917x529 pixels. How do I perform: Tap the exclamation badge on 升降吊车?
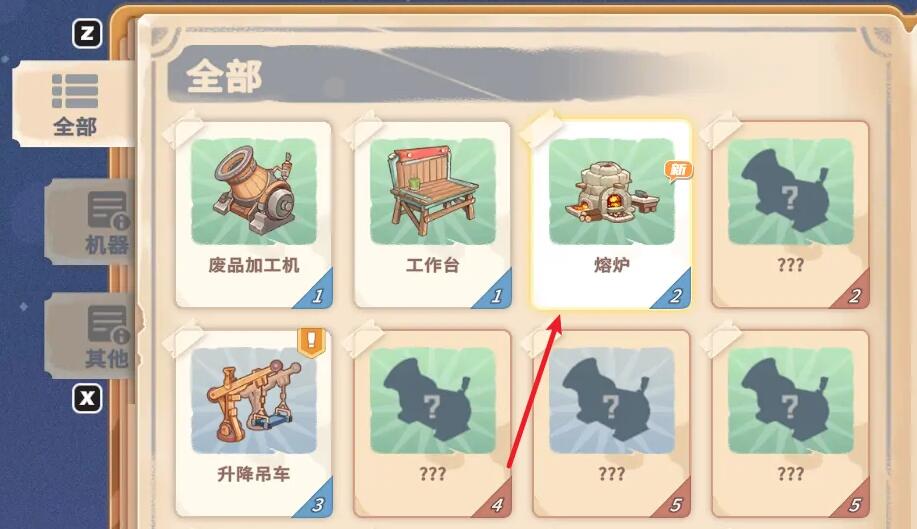point(311,342)
